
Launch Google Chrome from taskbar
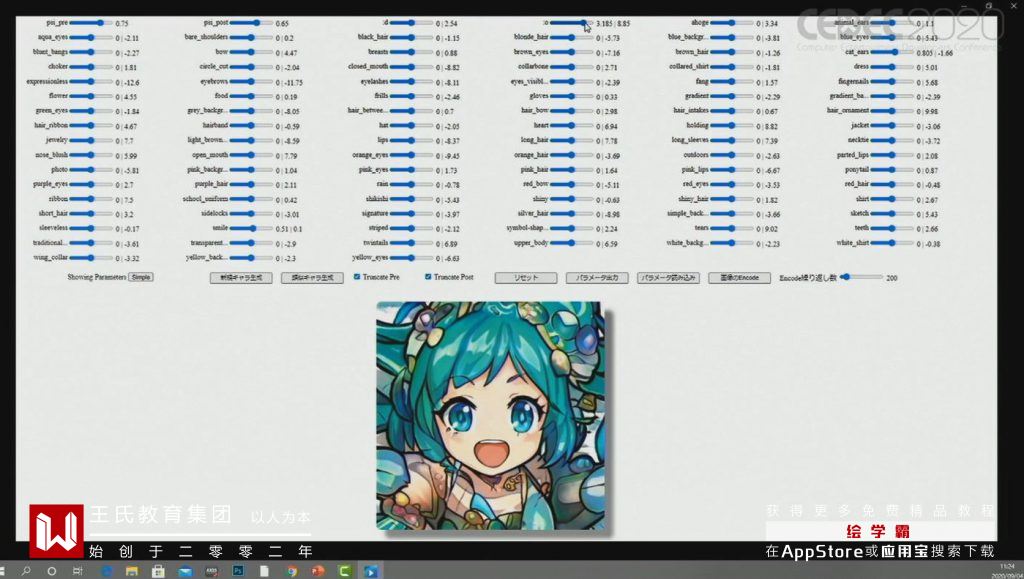point(291,571)
